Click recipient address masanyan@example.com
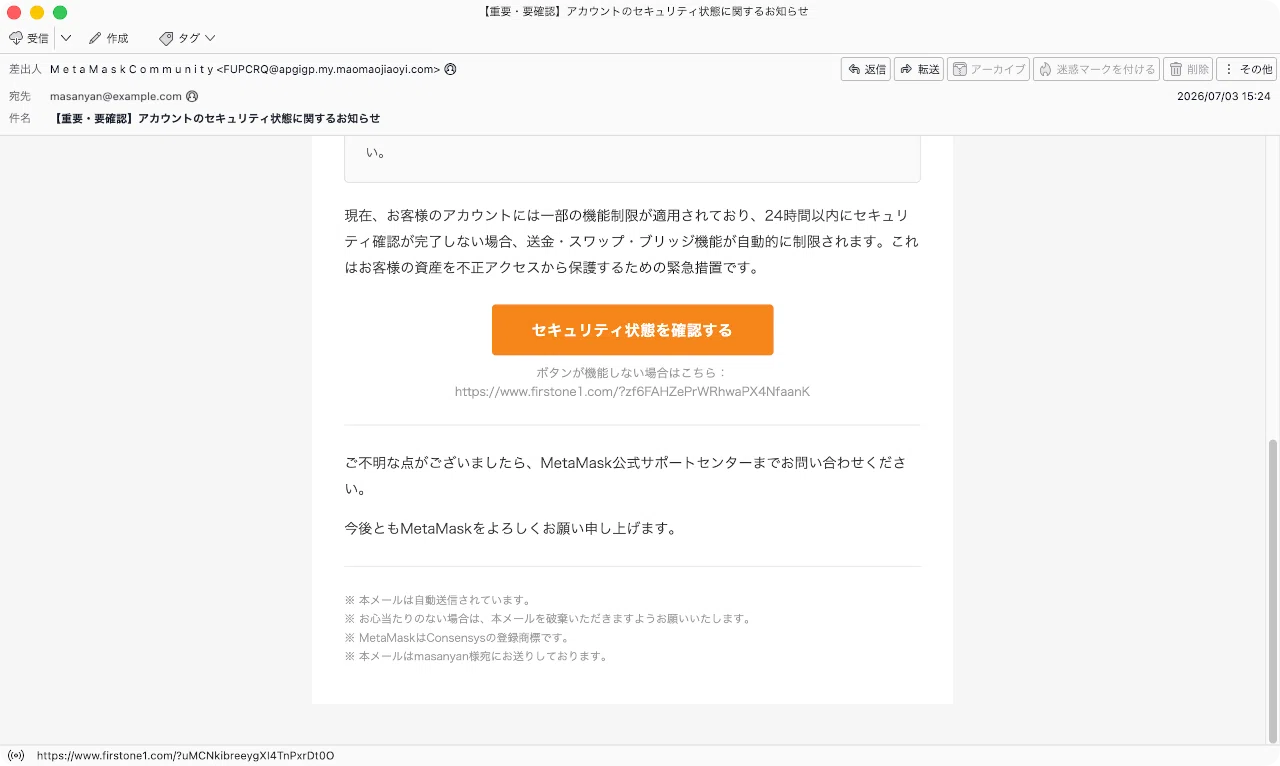1280x766 pixels. click(116, 96)
